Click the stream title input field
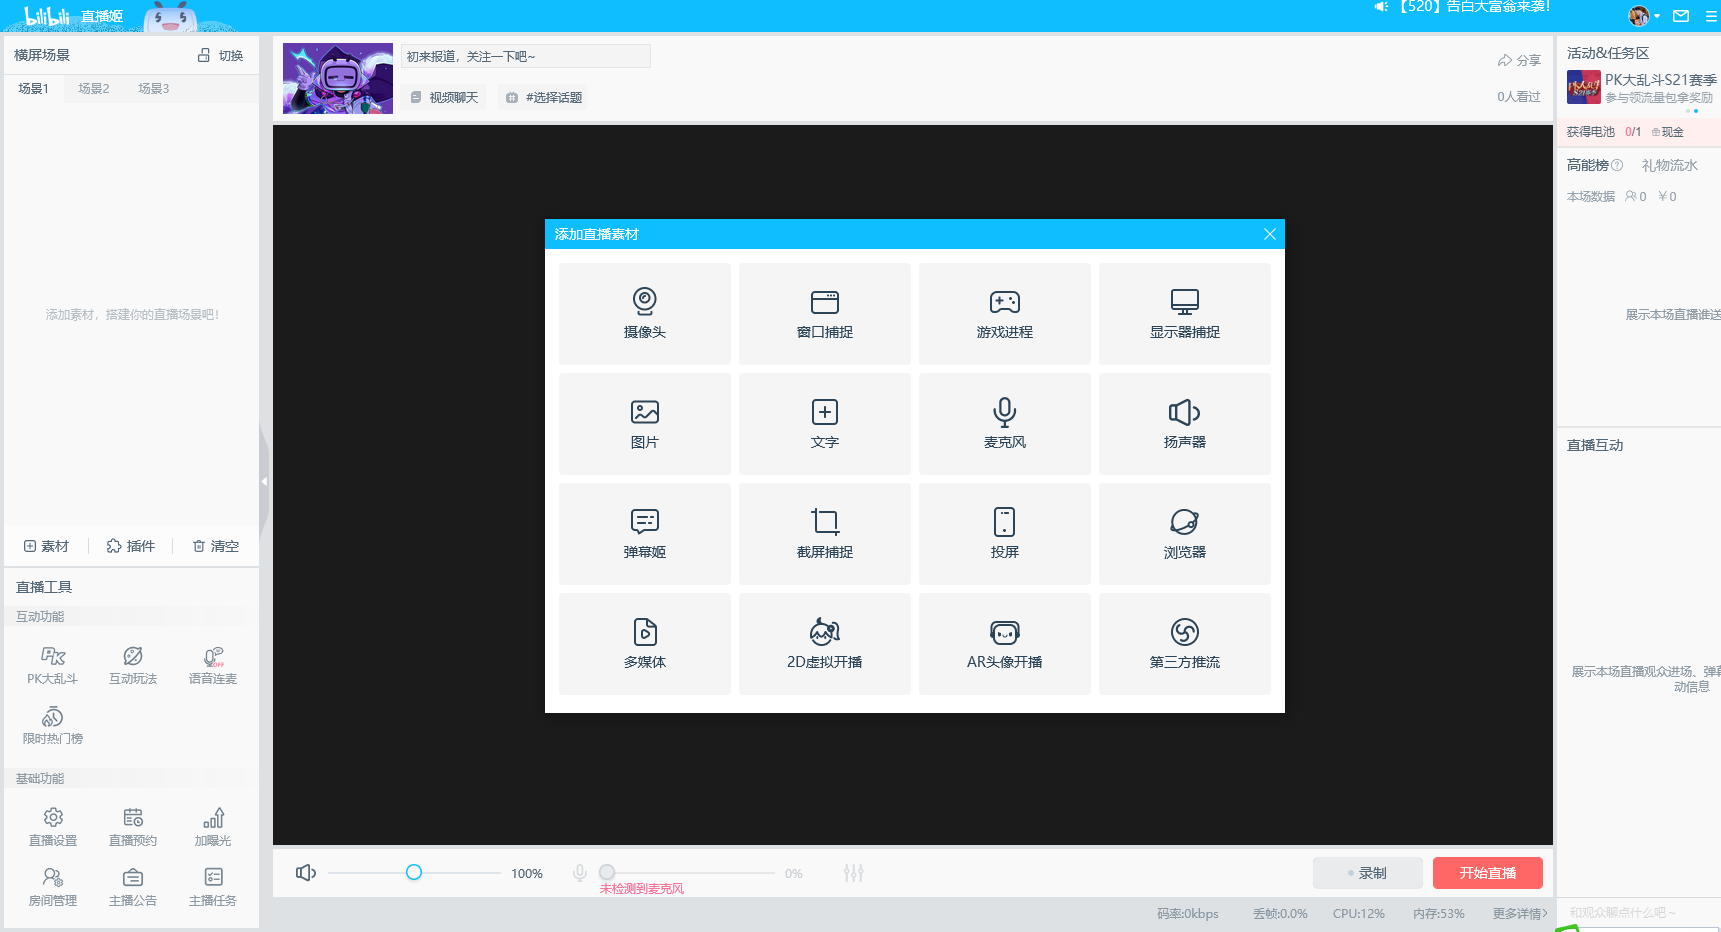This screenshot has width=1721, height=932. [526, 56]
